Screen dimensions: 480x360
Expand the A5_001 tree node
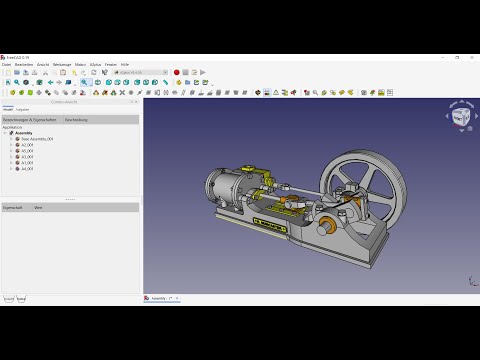pyautogui.click(x=11, y=151)
